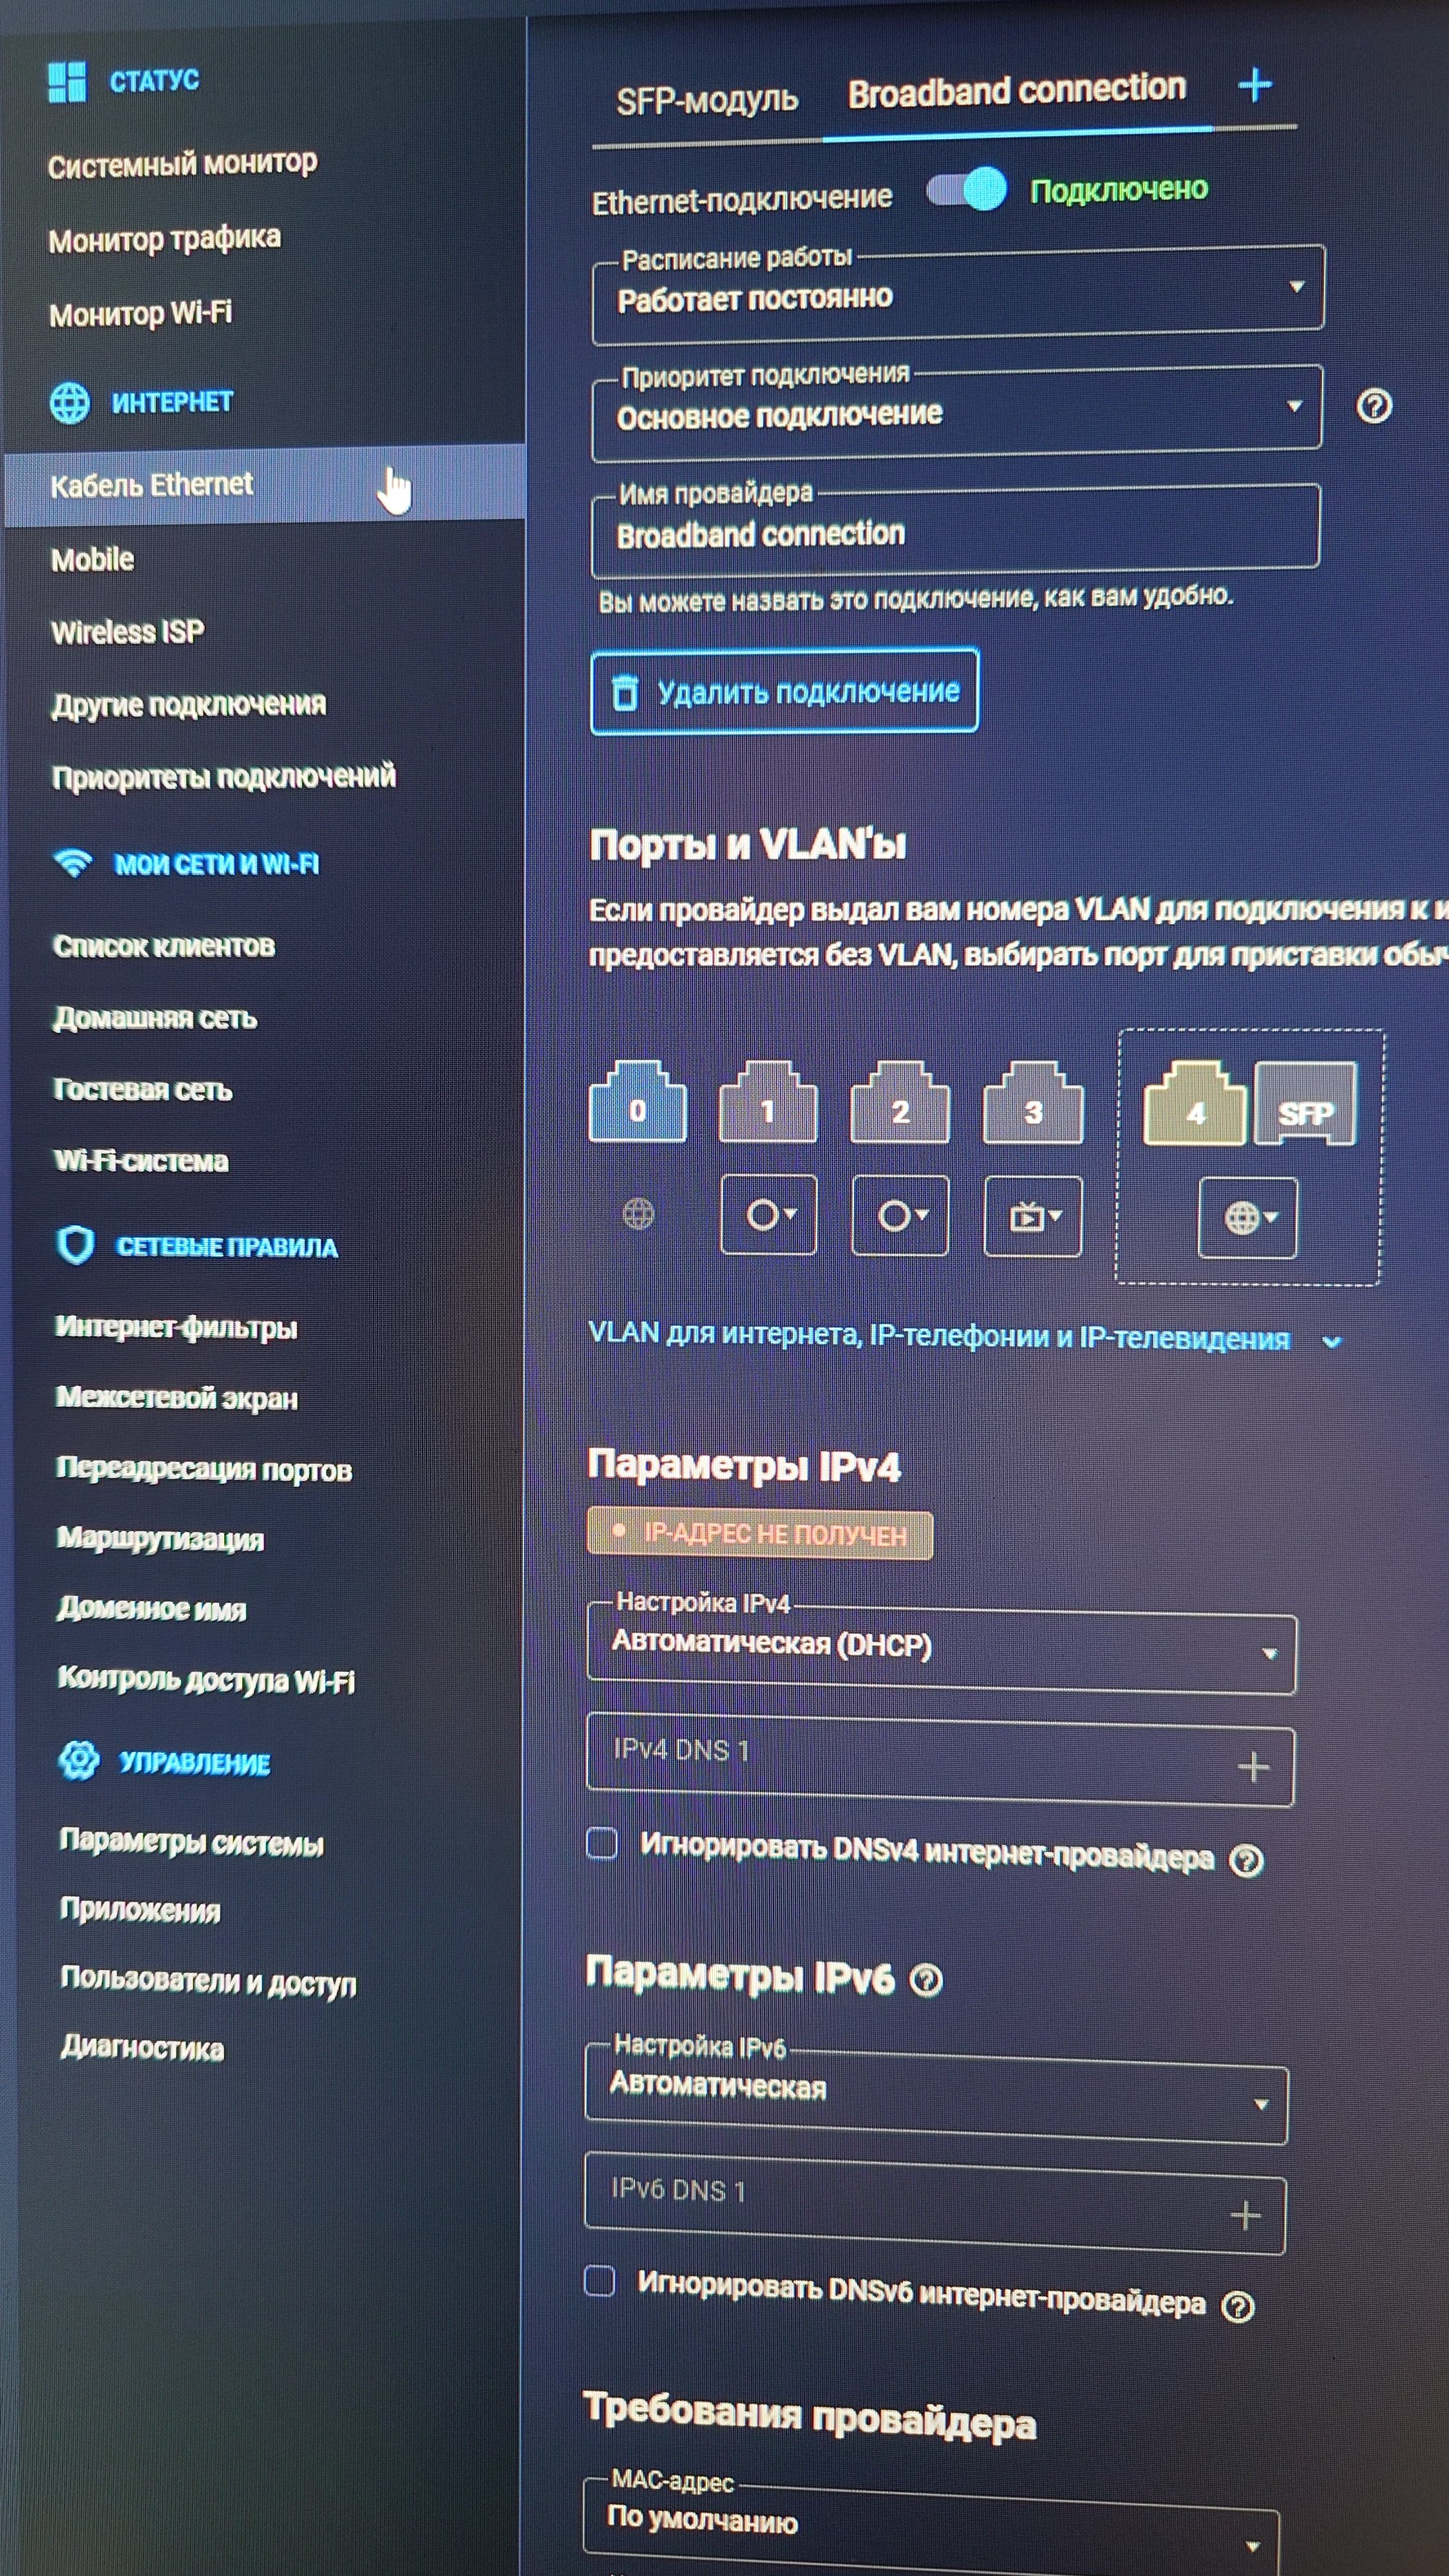Viewport: 1449px width, 2576px height.
Task: Click help icon next to Параметры IPv6
Action: point(927,1979)
